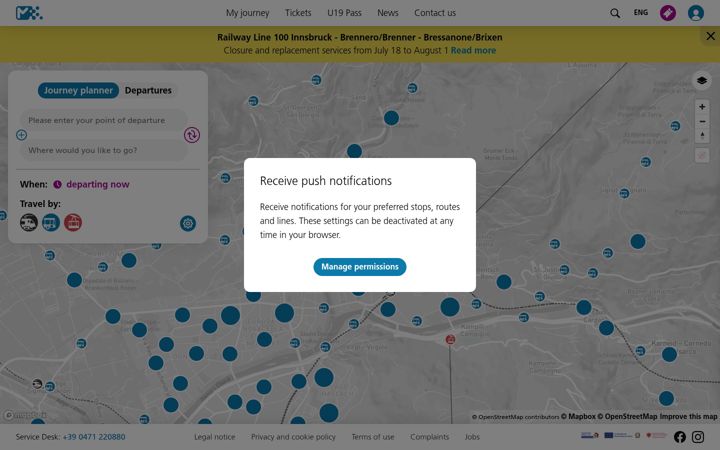The width and height of the screenshot is (720, 450).
Task: Open the Contact us menu
Action: [x=435, y=13]
